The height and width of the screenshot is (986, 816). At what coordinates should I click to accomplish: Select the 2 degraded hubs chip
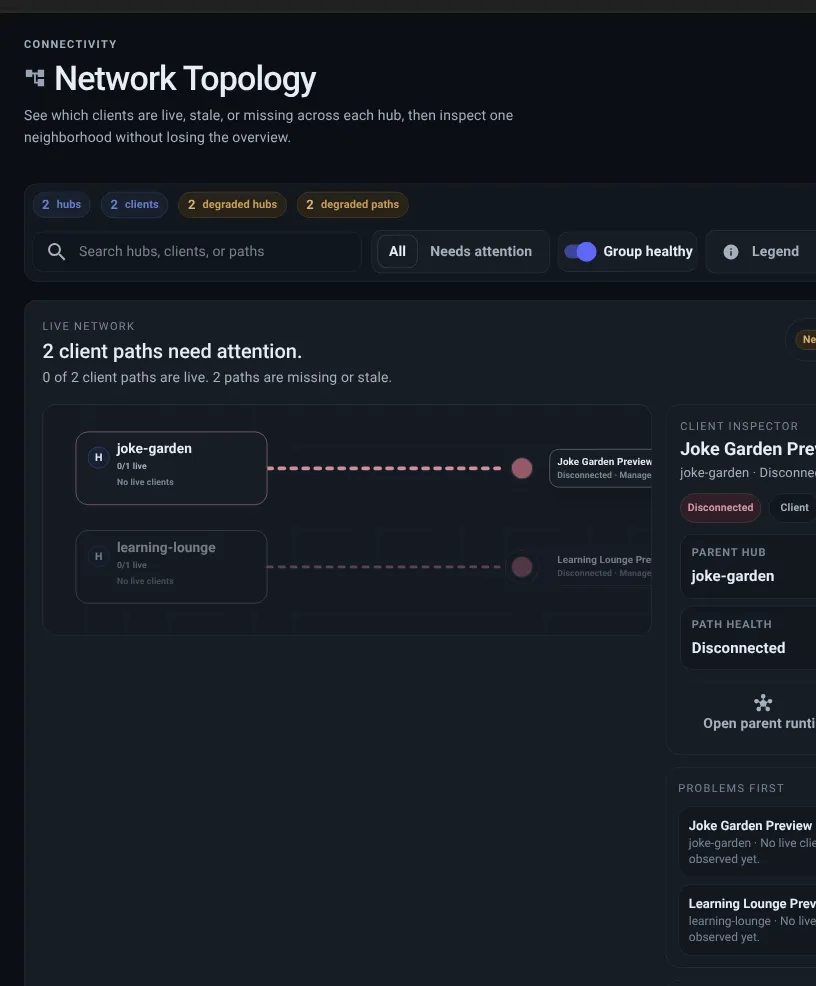coord(232,204)
